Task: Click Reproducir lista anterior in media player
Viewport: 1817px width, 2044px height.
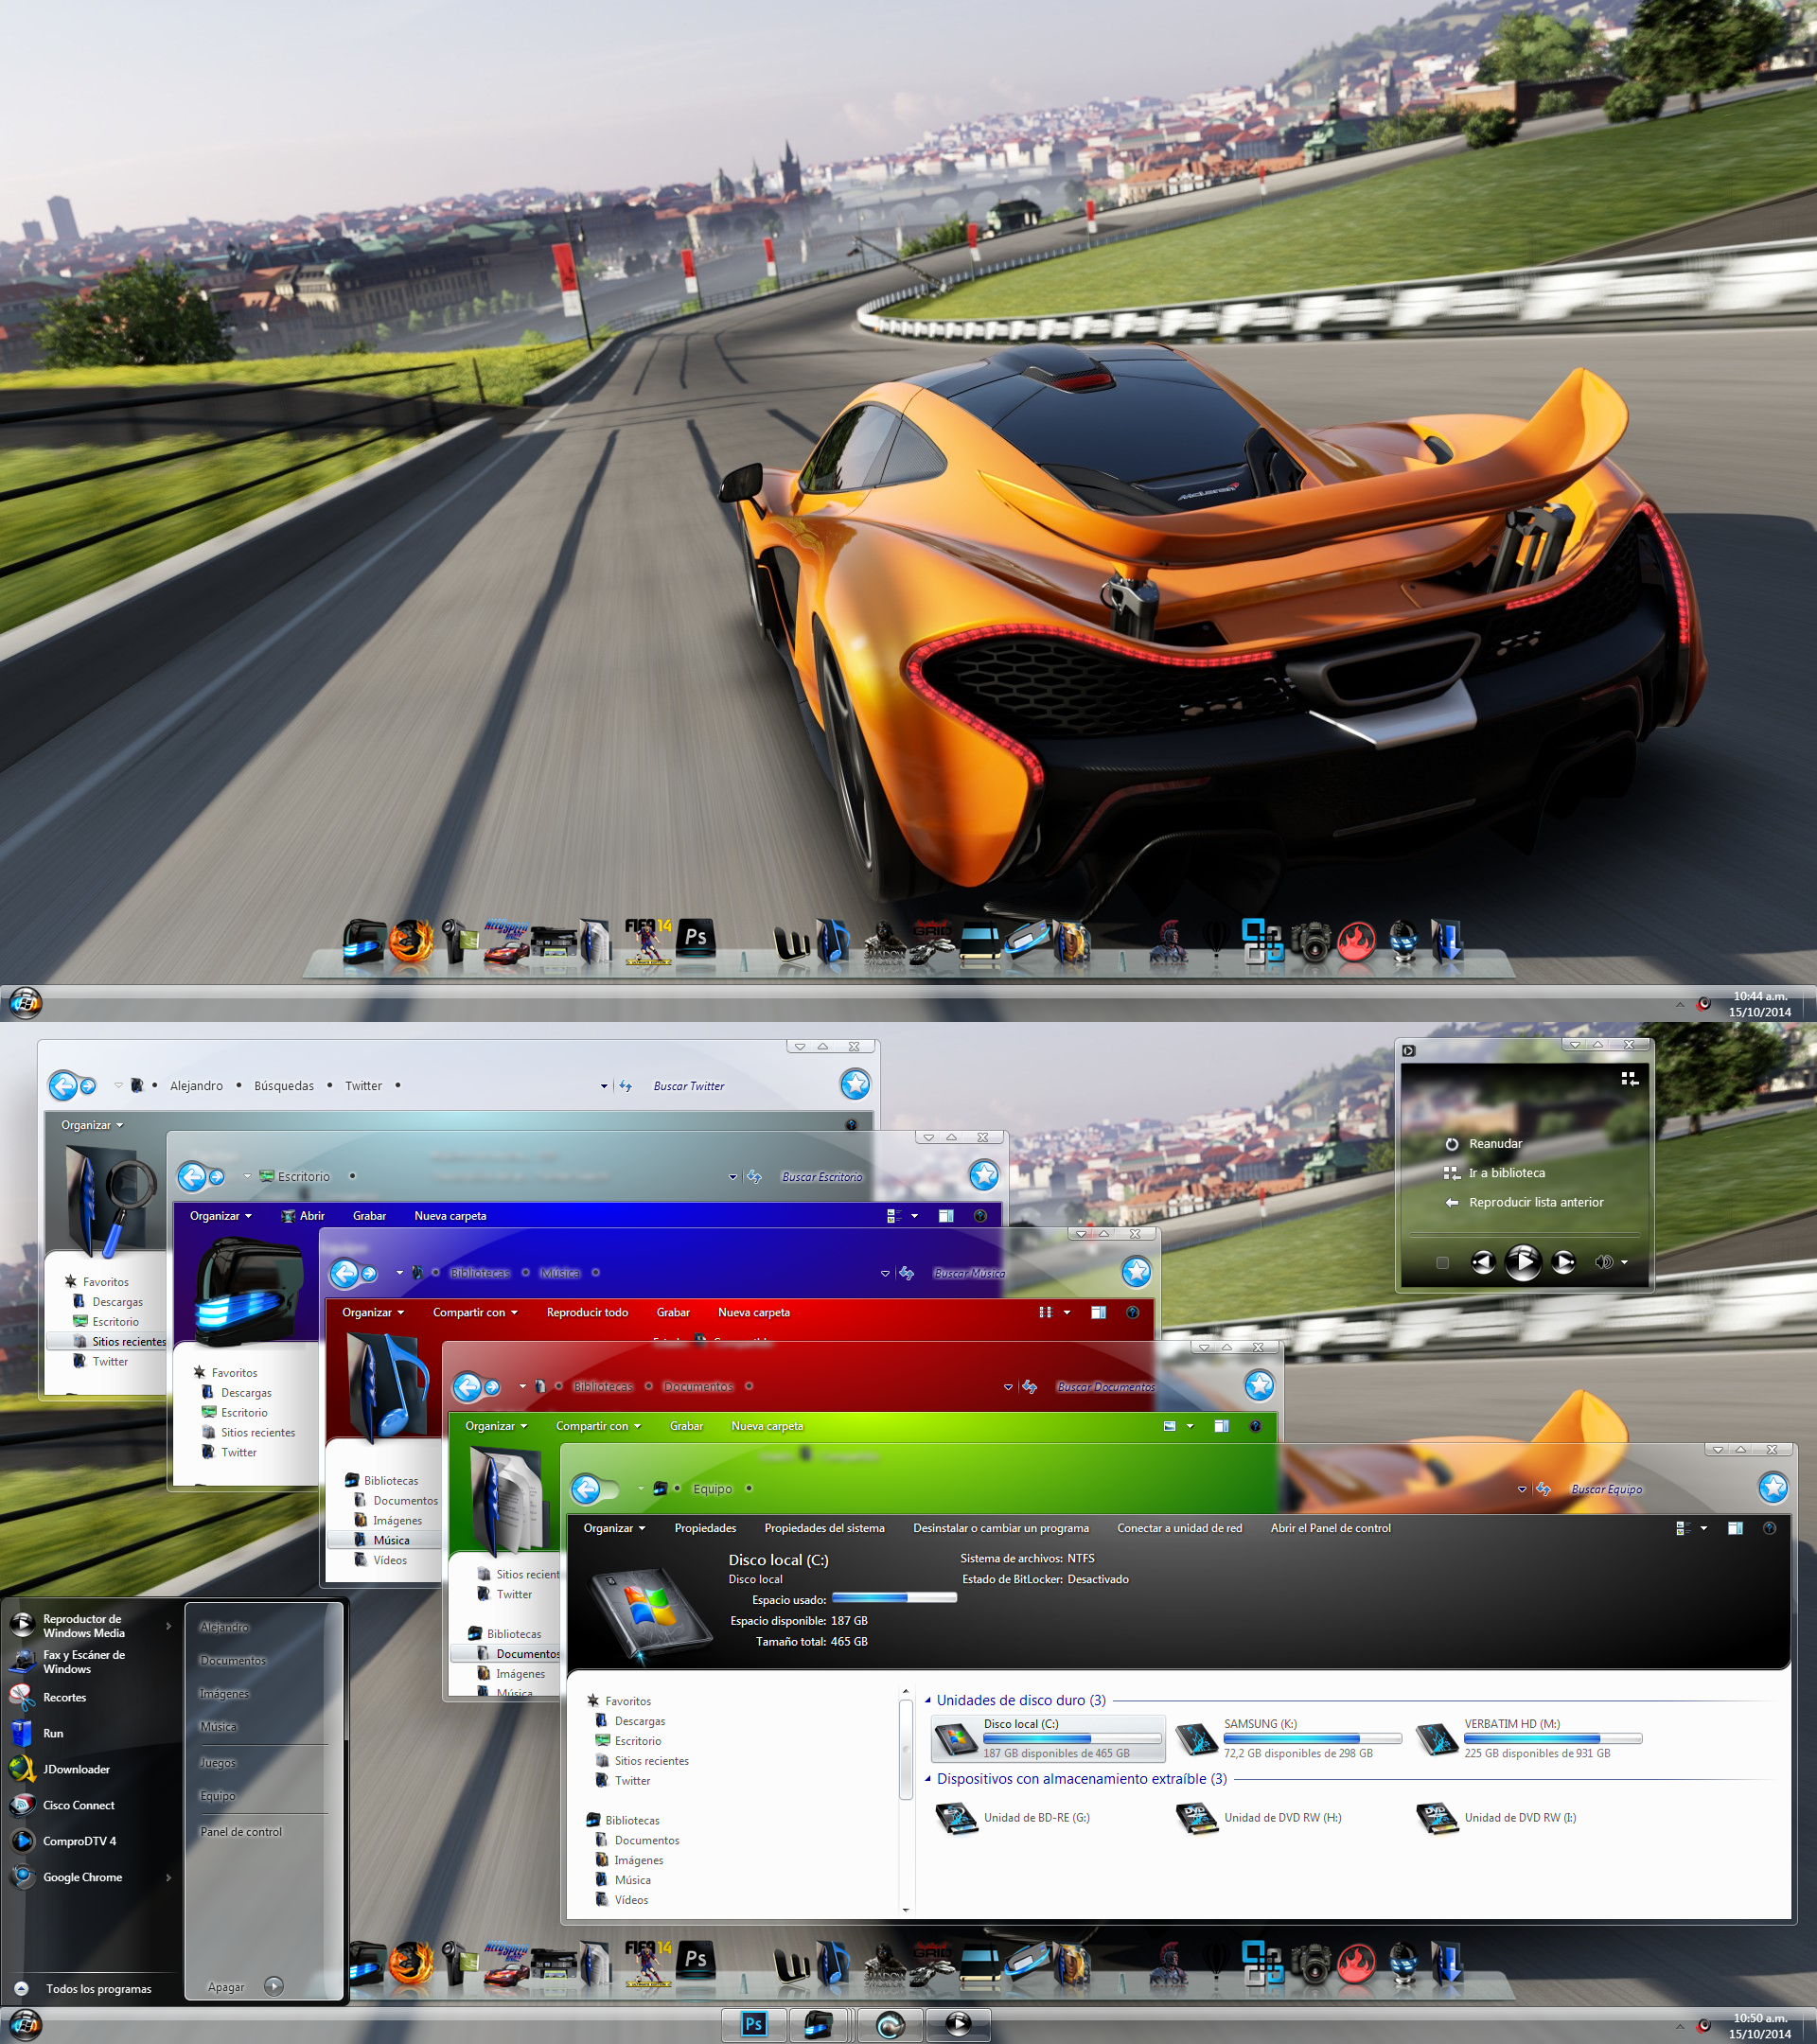Action: pyautogui.click(x=1535, y=1202)
